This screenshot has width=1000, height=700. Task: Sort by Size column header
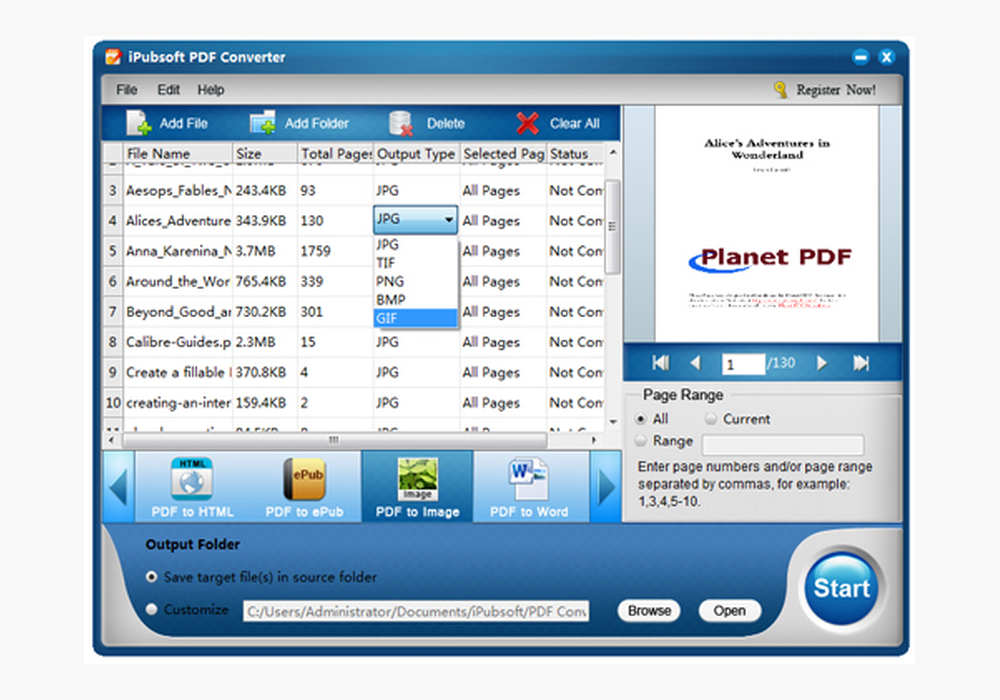[x=265, y=154]
